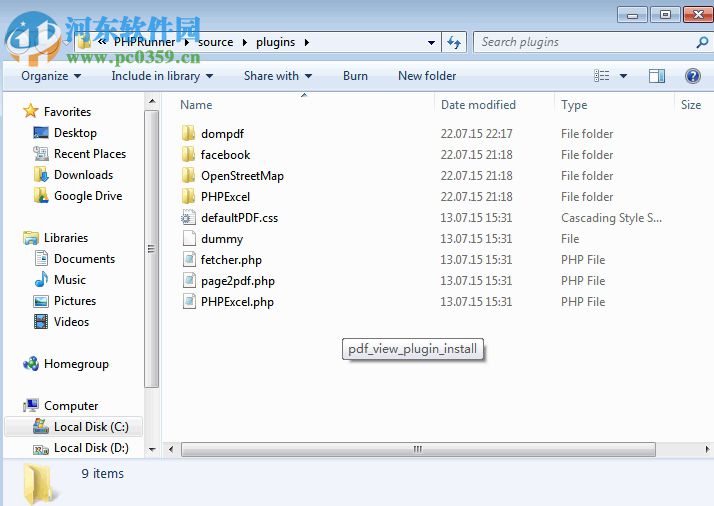Click the Videos library icon
Viewport: 714px width, 506px height.
(x=41, y=322)
